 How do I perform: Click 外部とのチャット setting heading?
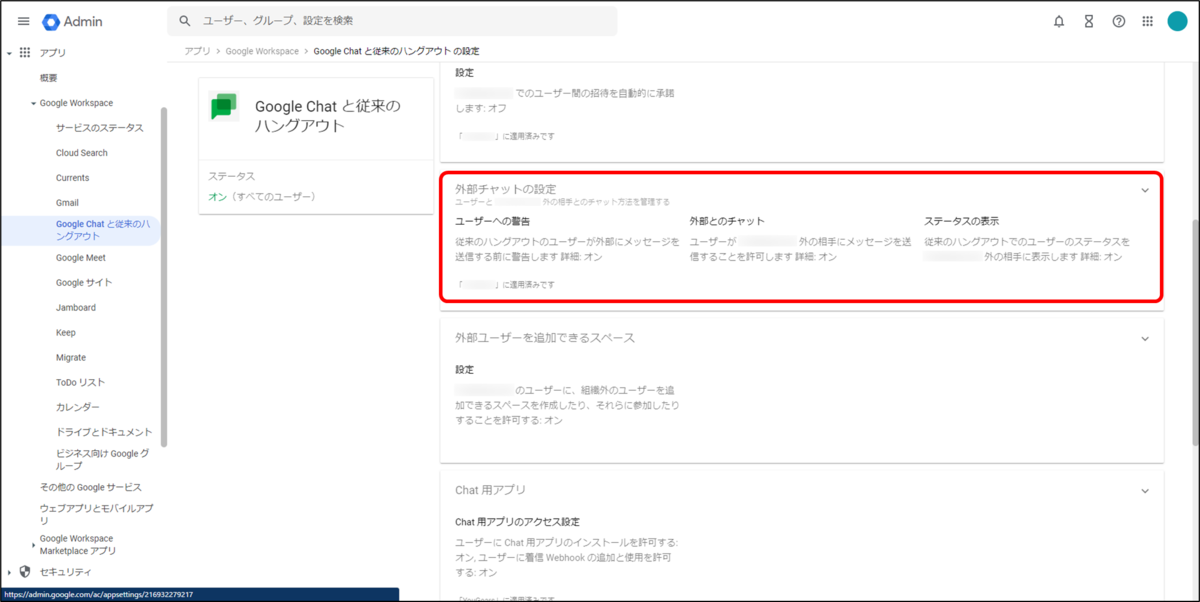pos(727,221)
